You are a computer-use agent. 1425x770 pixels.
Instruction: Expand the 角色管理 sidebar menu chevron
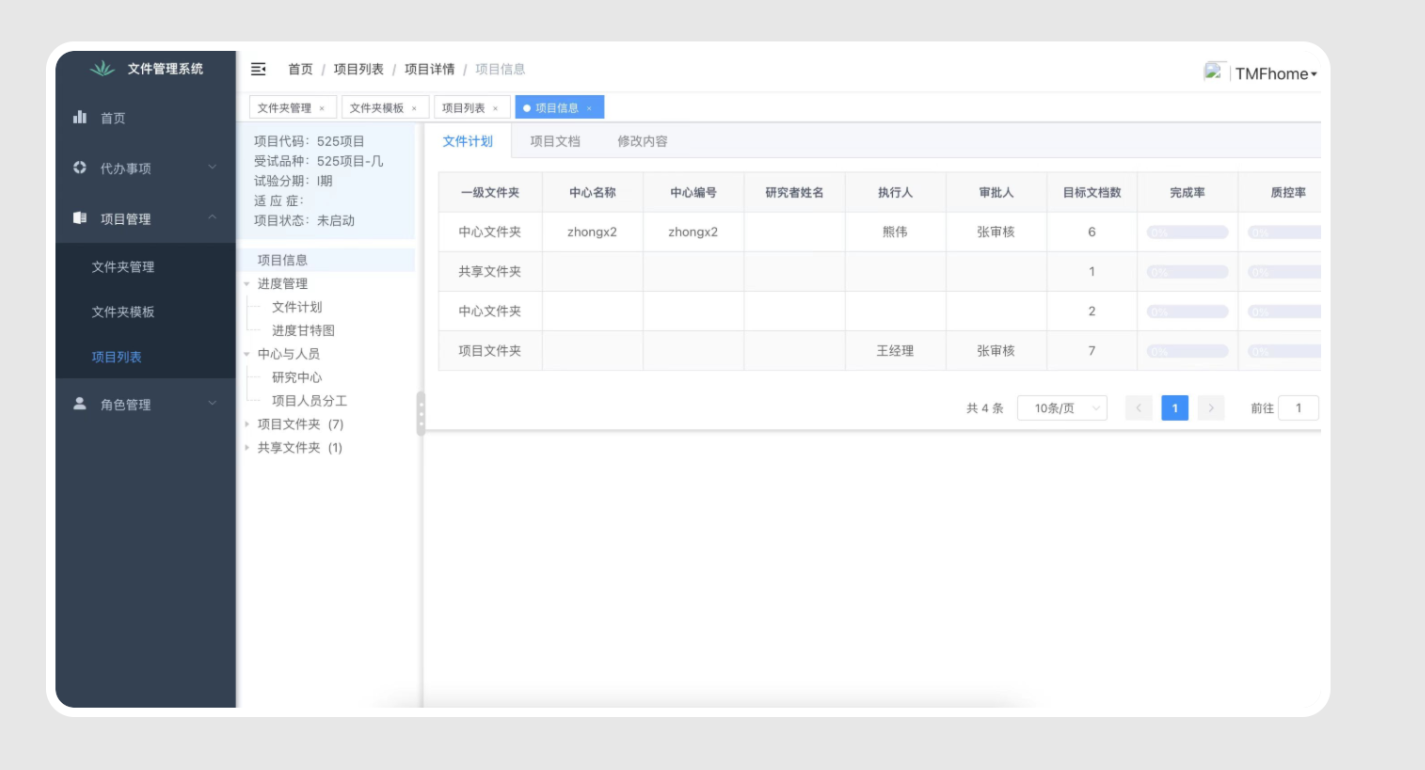(212, 403)
